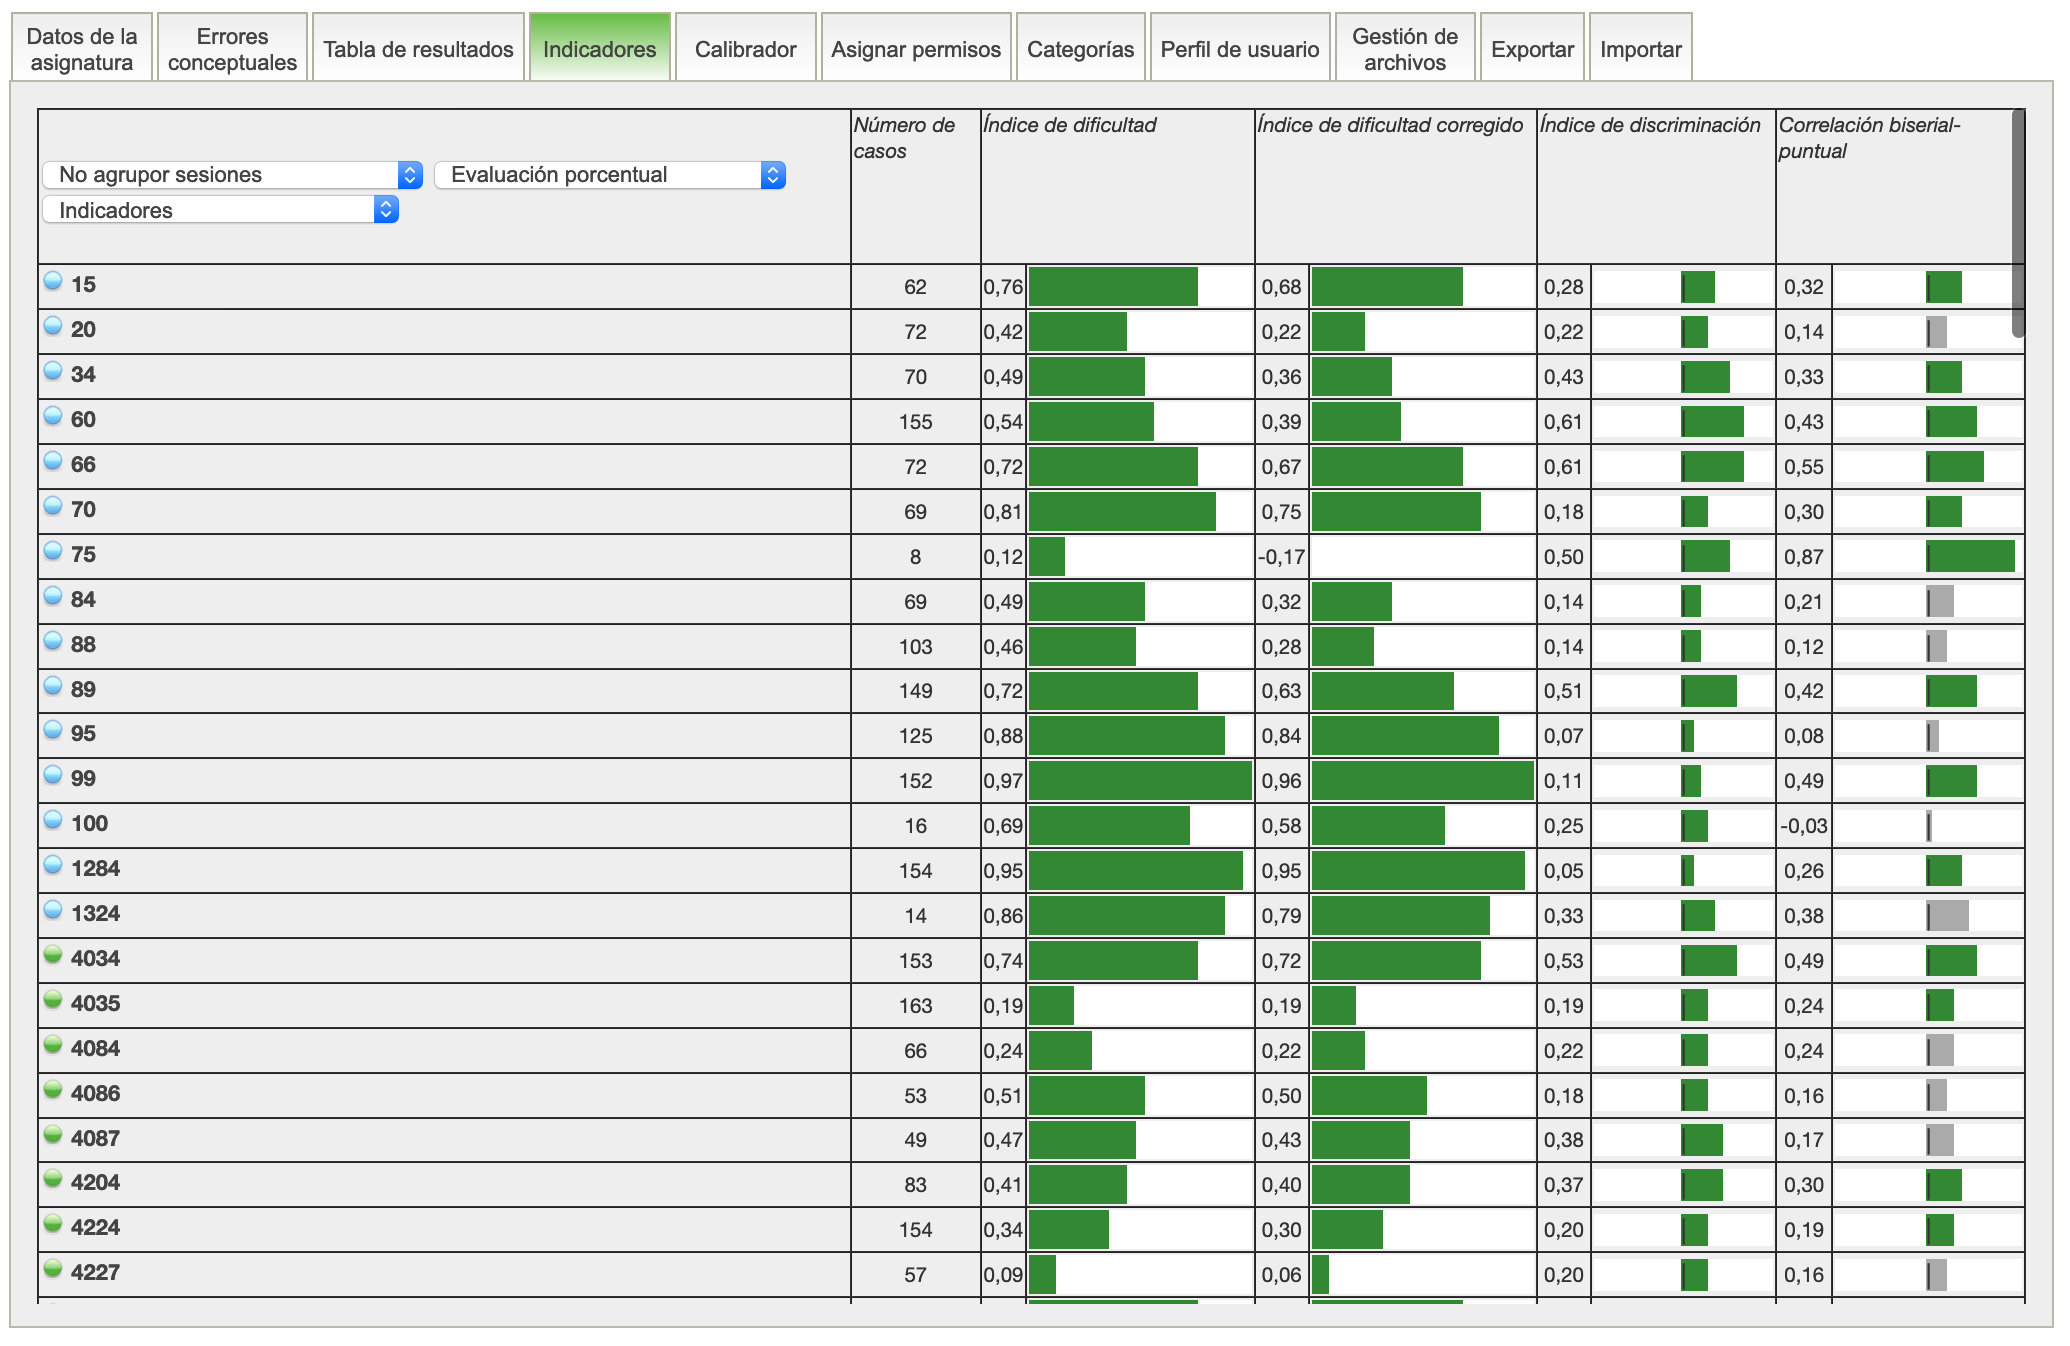Click the 'Número de casos' column header

[x=904, y=138]
